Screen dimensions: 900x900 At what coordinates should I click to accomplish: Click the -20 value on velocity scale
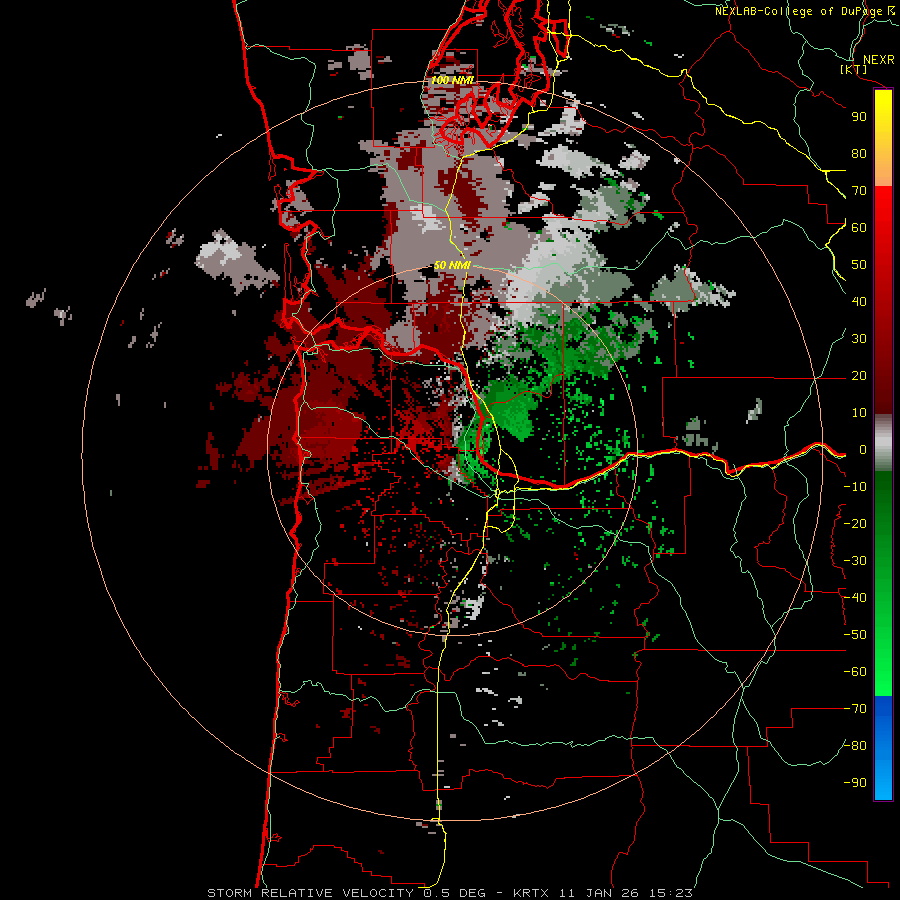[x=855, y=524]
